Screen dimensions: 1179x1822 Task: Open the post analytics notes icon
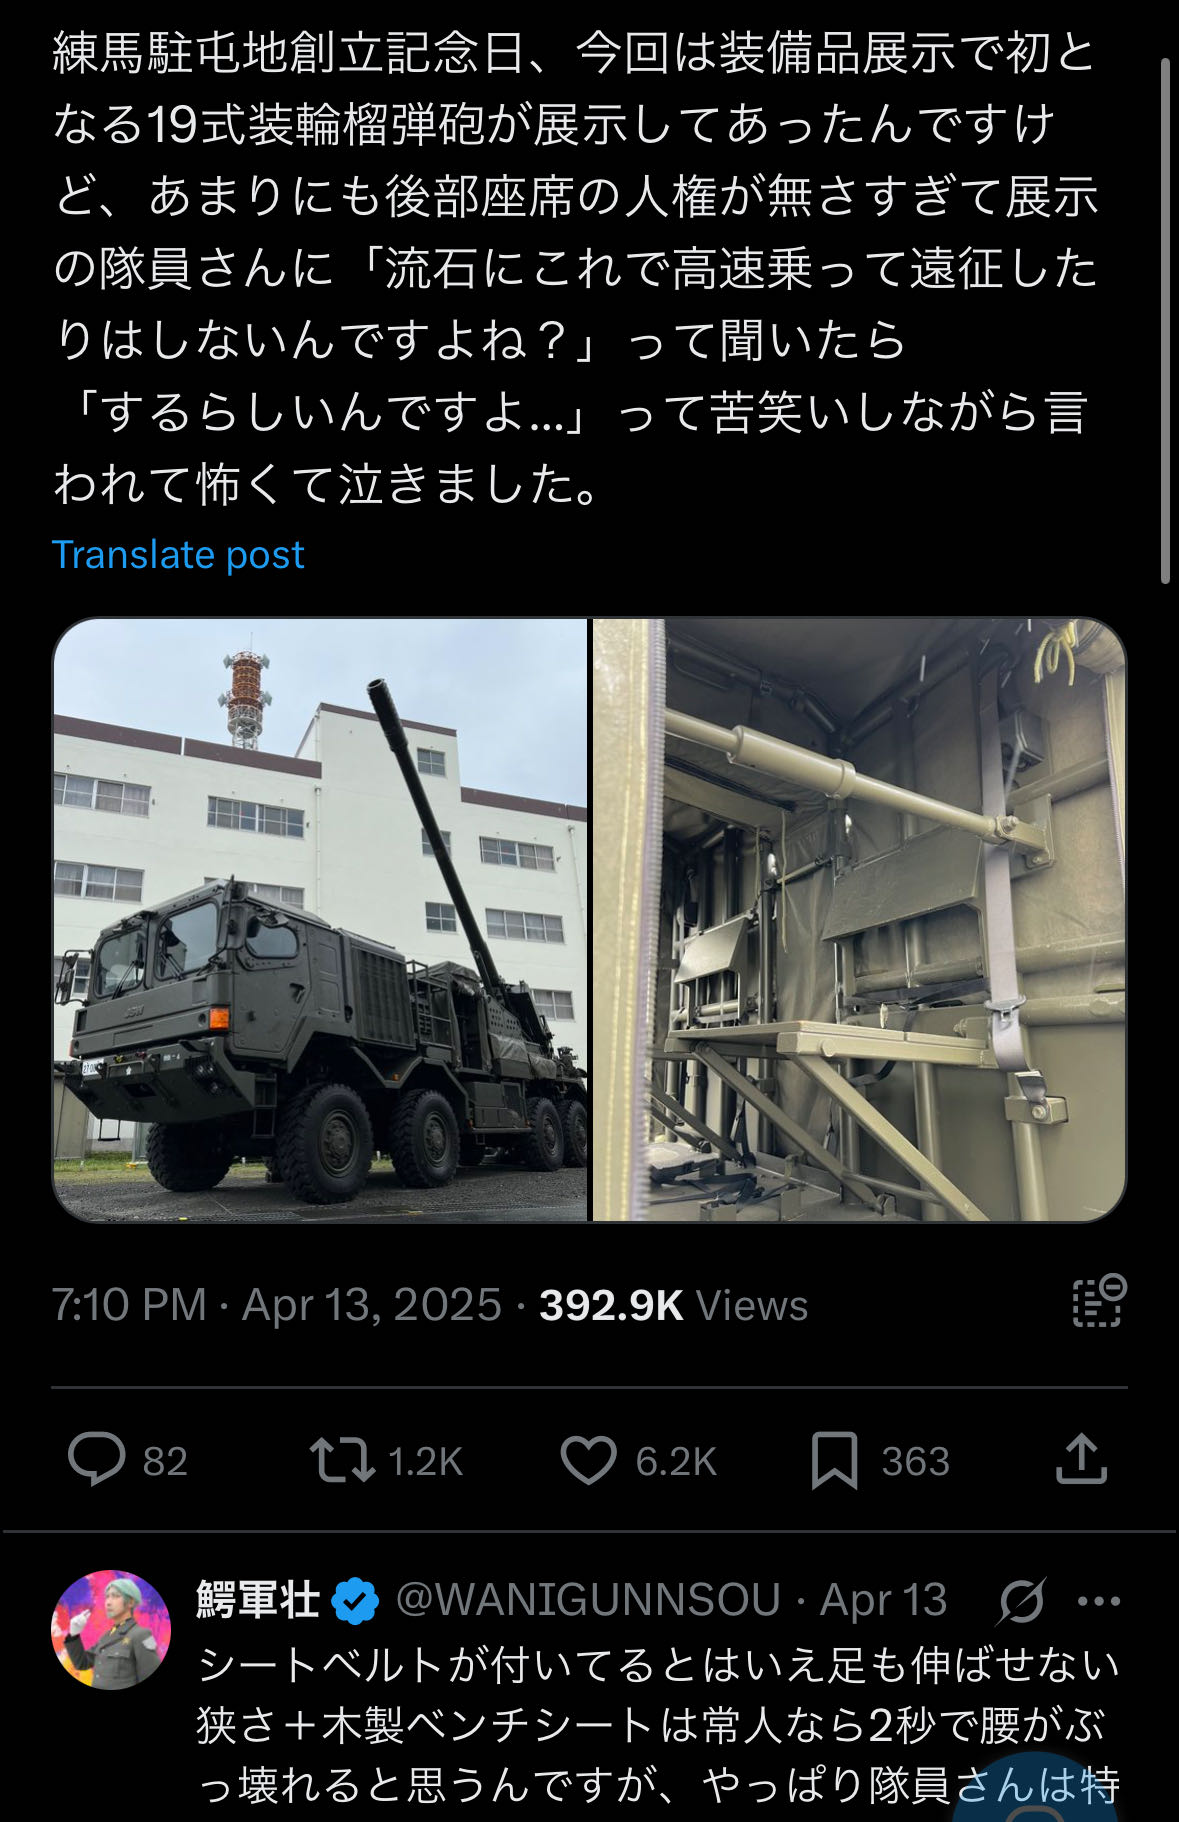point(1099,1302)
